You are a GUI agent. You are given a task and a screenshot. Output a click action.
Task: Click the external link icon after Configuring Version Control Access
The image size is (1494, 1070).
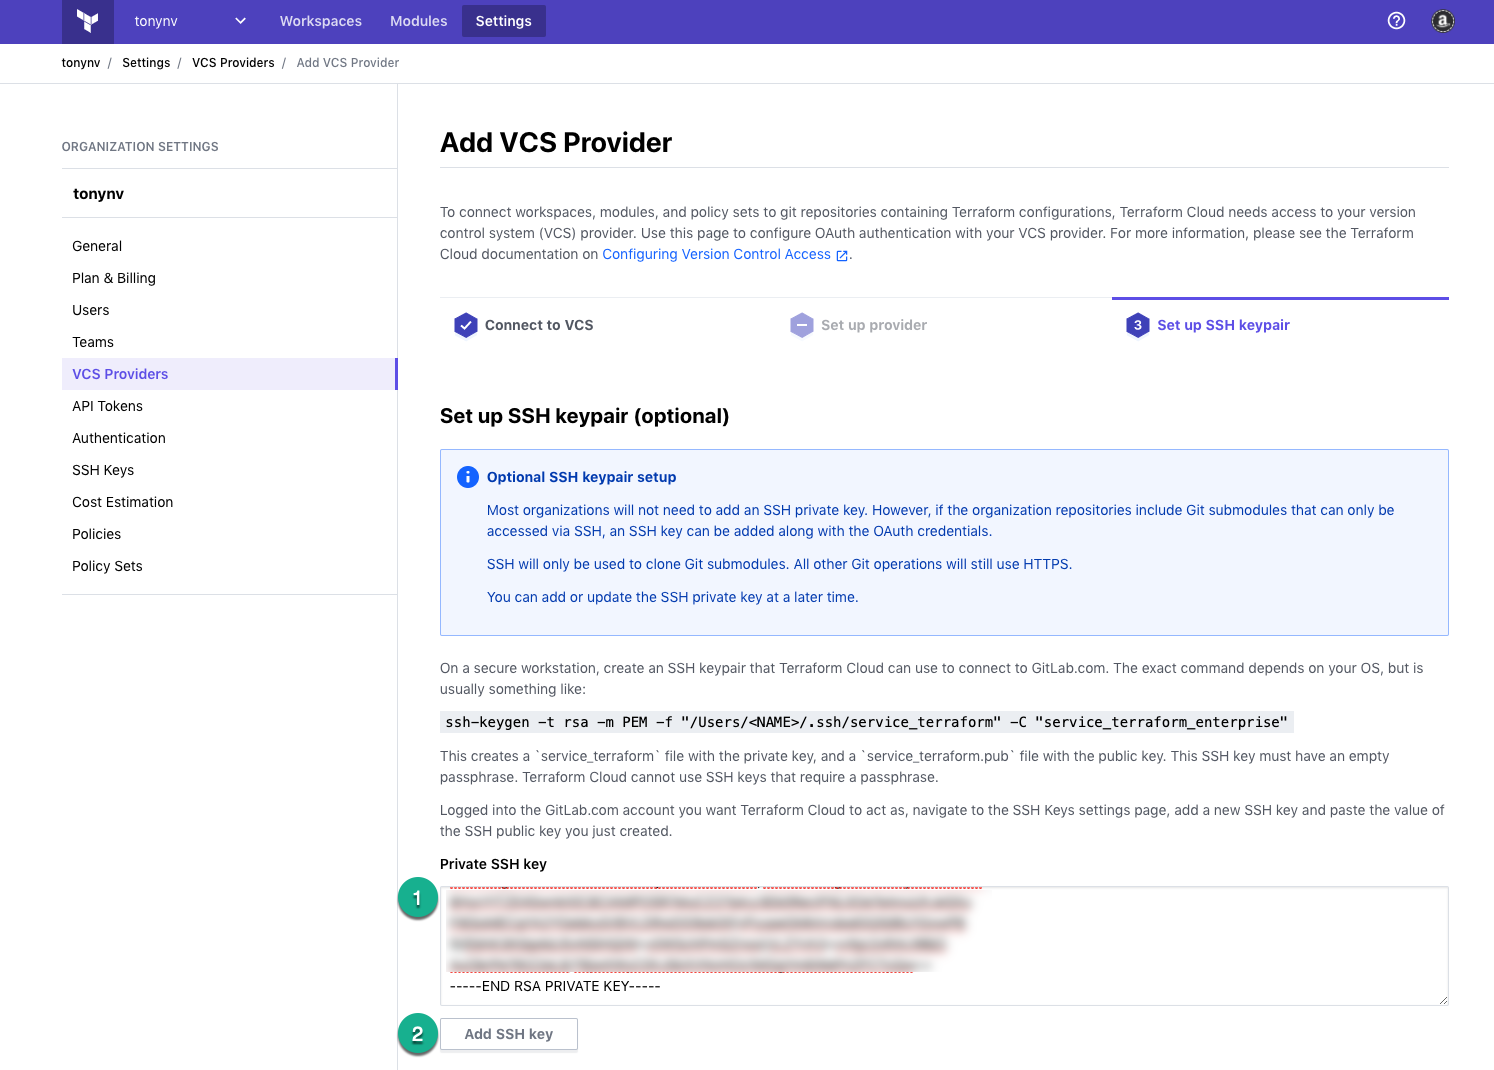(842, 256)
